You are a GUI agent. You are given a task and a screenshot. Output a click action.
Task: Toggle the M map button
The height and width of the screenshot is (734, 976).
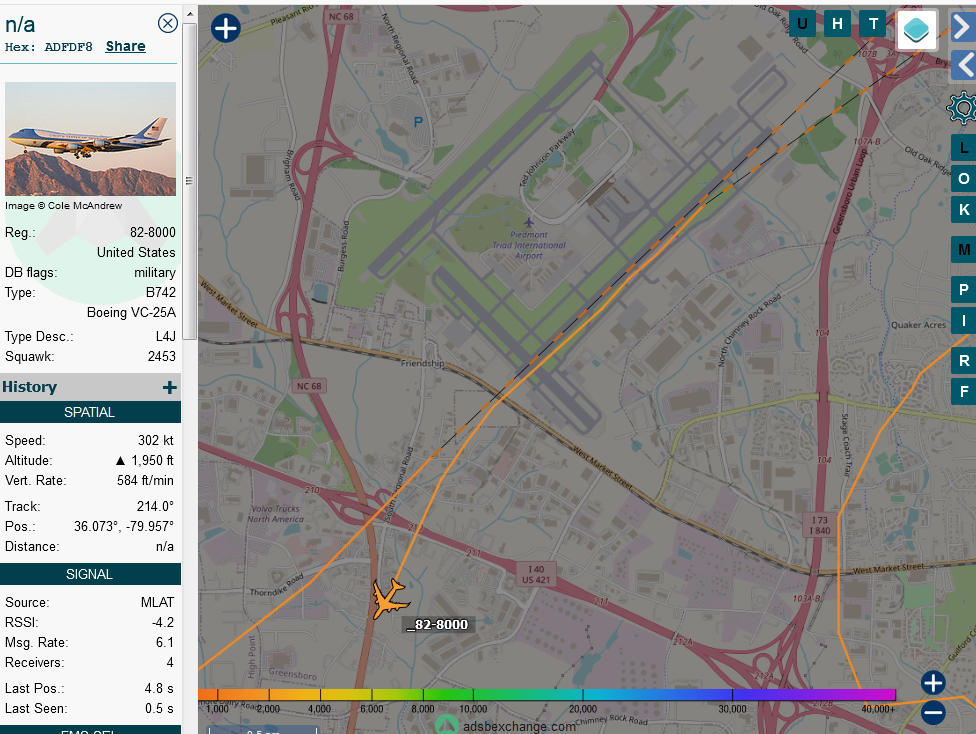pos(964,250)
